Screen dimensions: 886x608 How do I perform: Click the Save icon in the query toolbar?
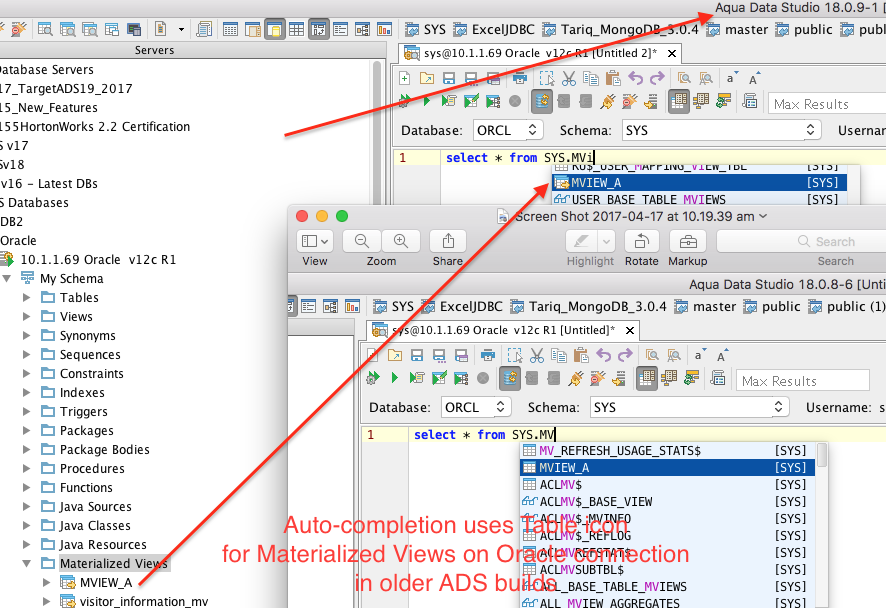pyautogui.click(x=449, y=78)
